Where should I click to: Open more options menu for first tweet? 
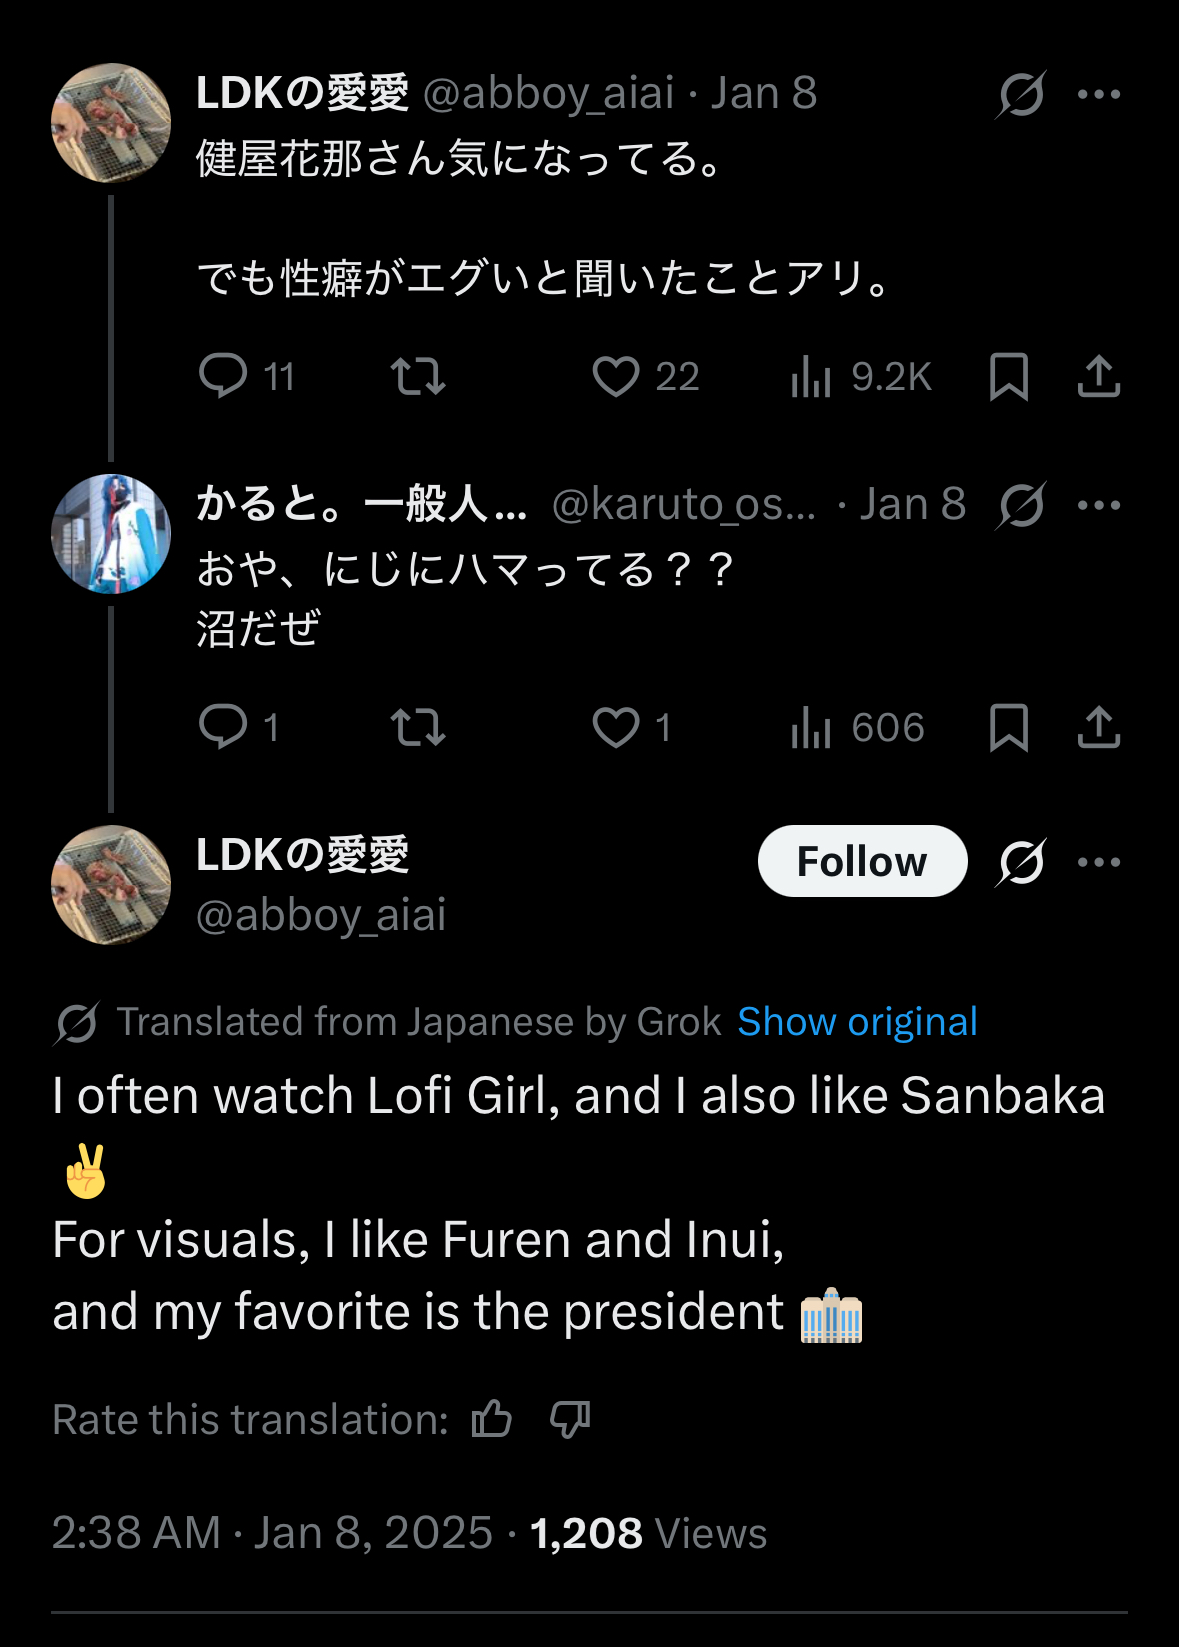click(x=1099, y=94)
